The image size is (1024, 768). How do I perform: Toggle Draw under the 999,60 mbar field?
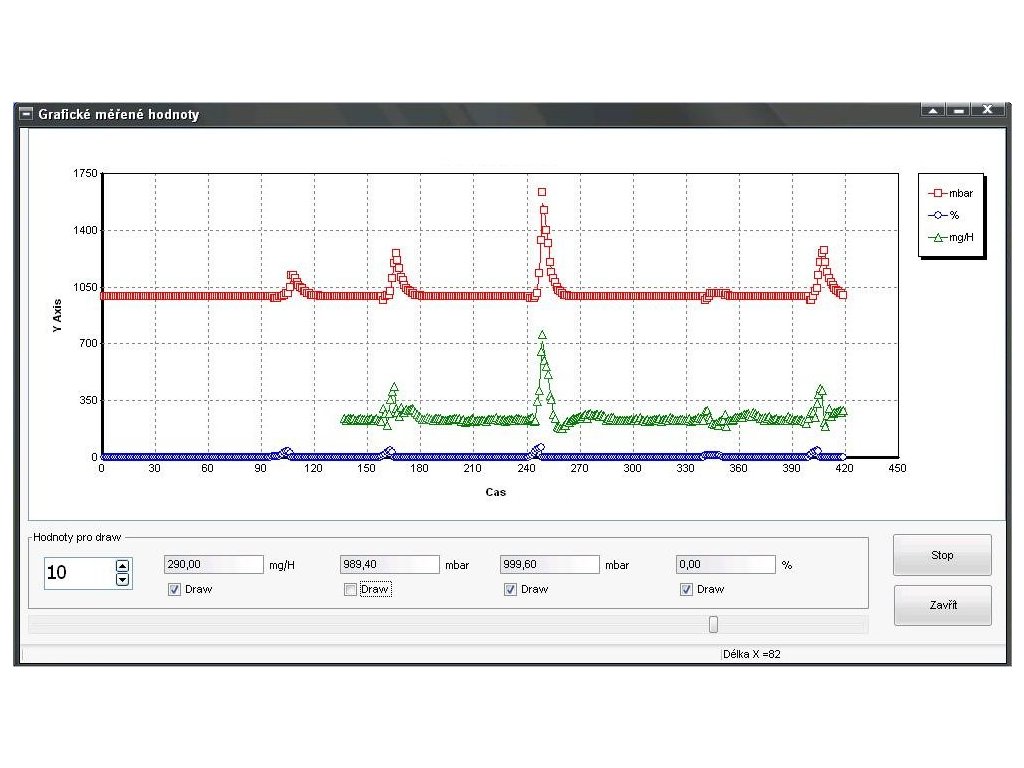(510, 590)
